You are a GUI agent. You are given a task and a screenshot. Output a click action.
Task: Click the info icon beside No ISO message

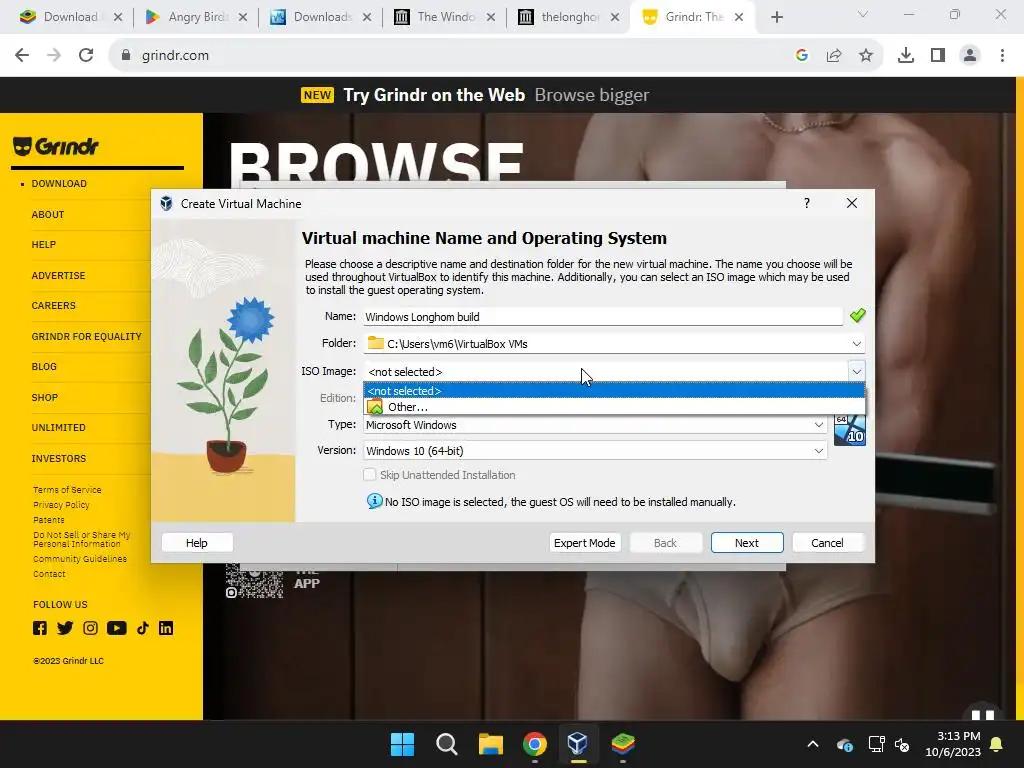[x=374, y=501]
